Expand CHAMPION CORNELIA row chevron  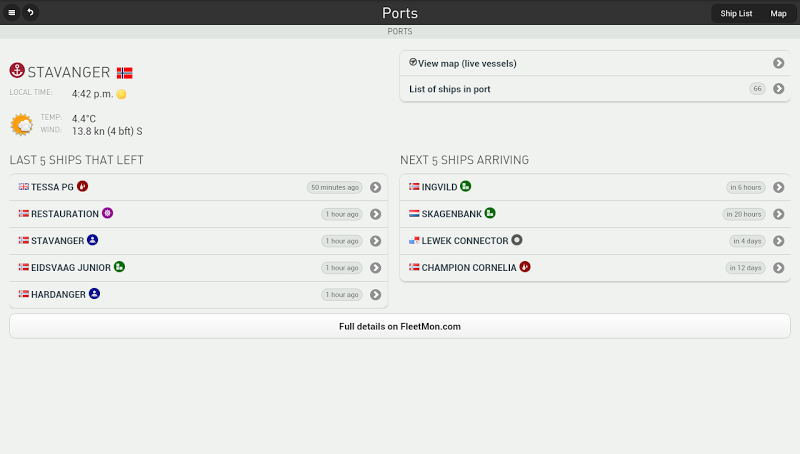pyautogui.click(x=778, y=268)
